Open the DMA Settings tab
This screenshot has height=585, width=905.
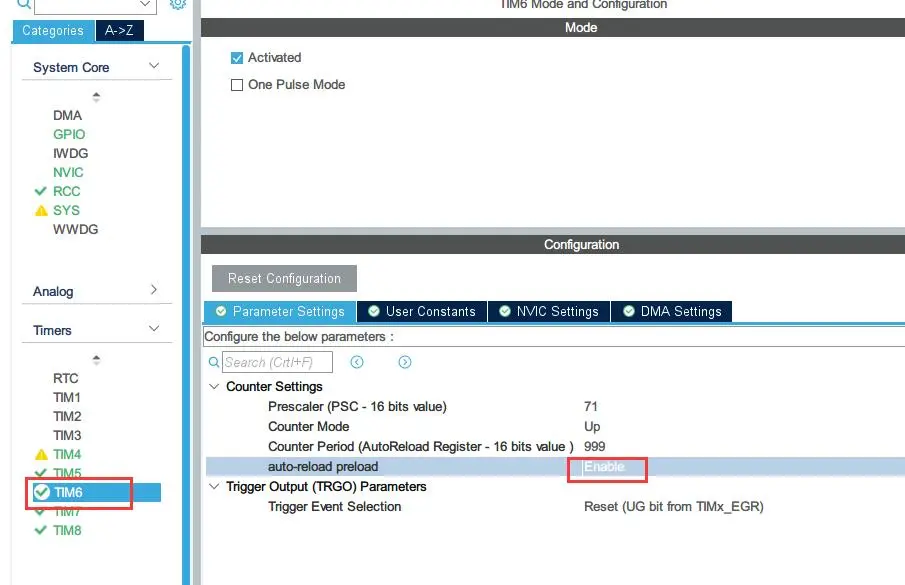click(671, 312)
